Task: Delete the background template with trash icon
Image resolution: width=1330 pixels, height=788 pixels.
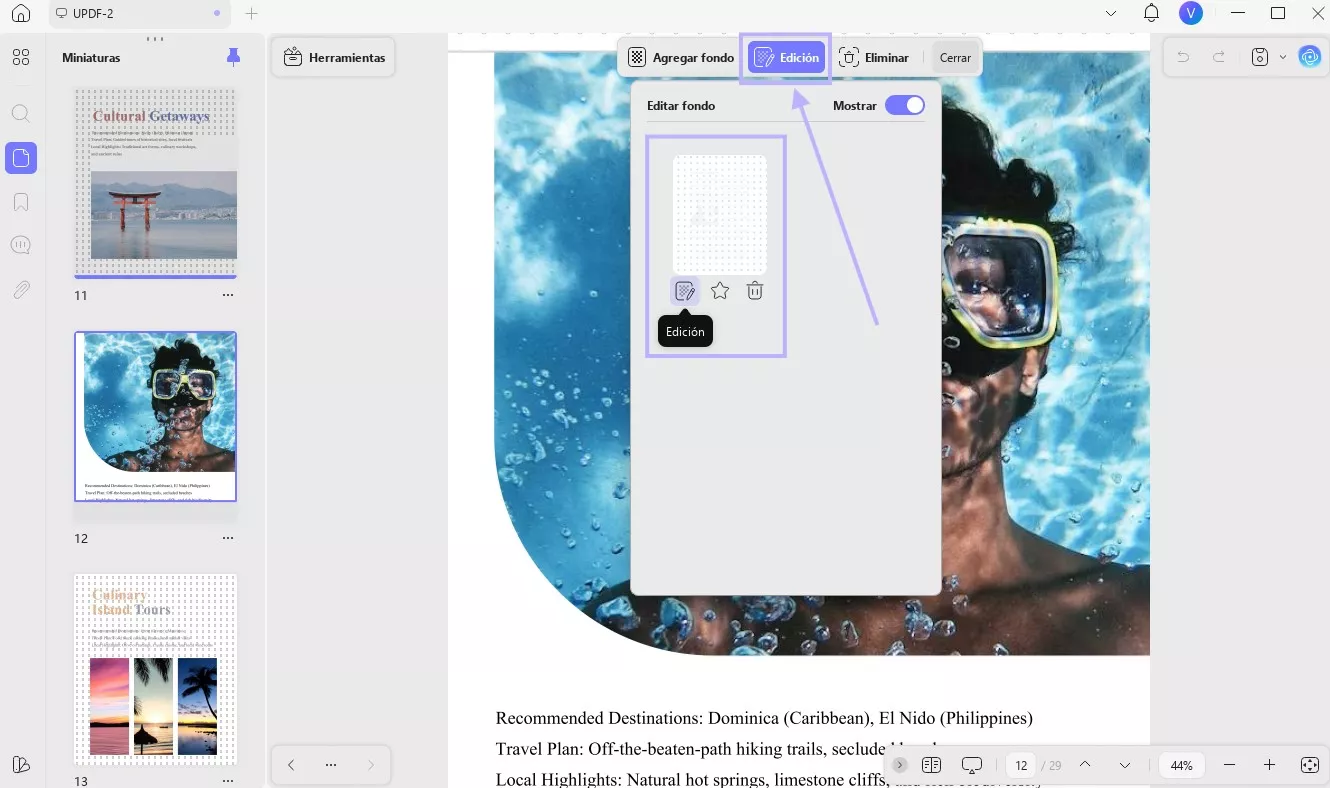Action: pyautogui.click(x=755, y=291)
